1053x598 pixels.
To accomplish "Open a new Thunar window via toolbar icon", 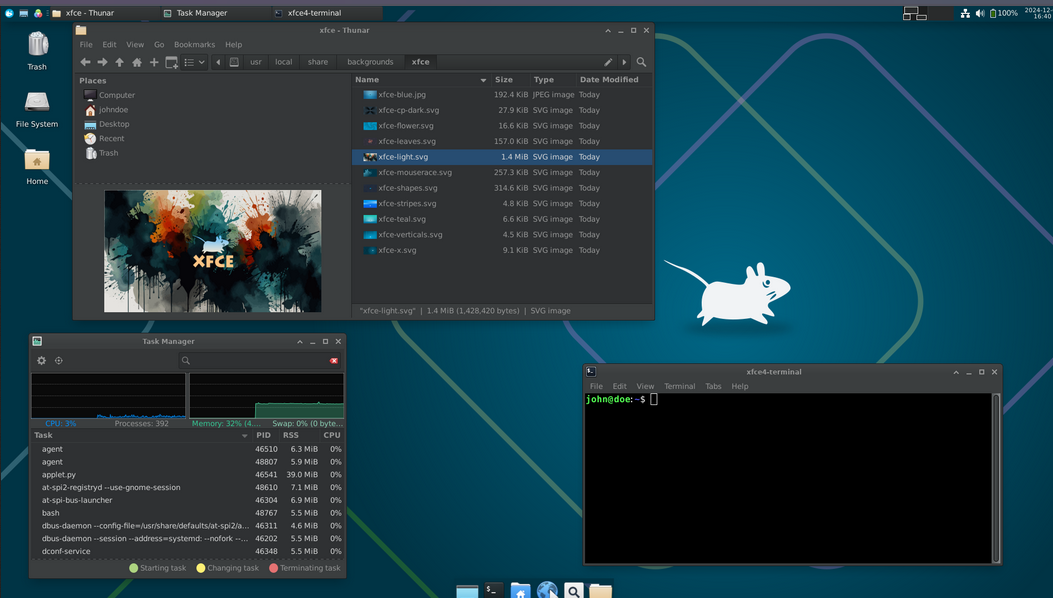I will coord(171,62).
